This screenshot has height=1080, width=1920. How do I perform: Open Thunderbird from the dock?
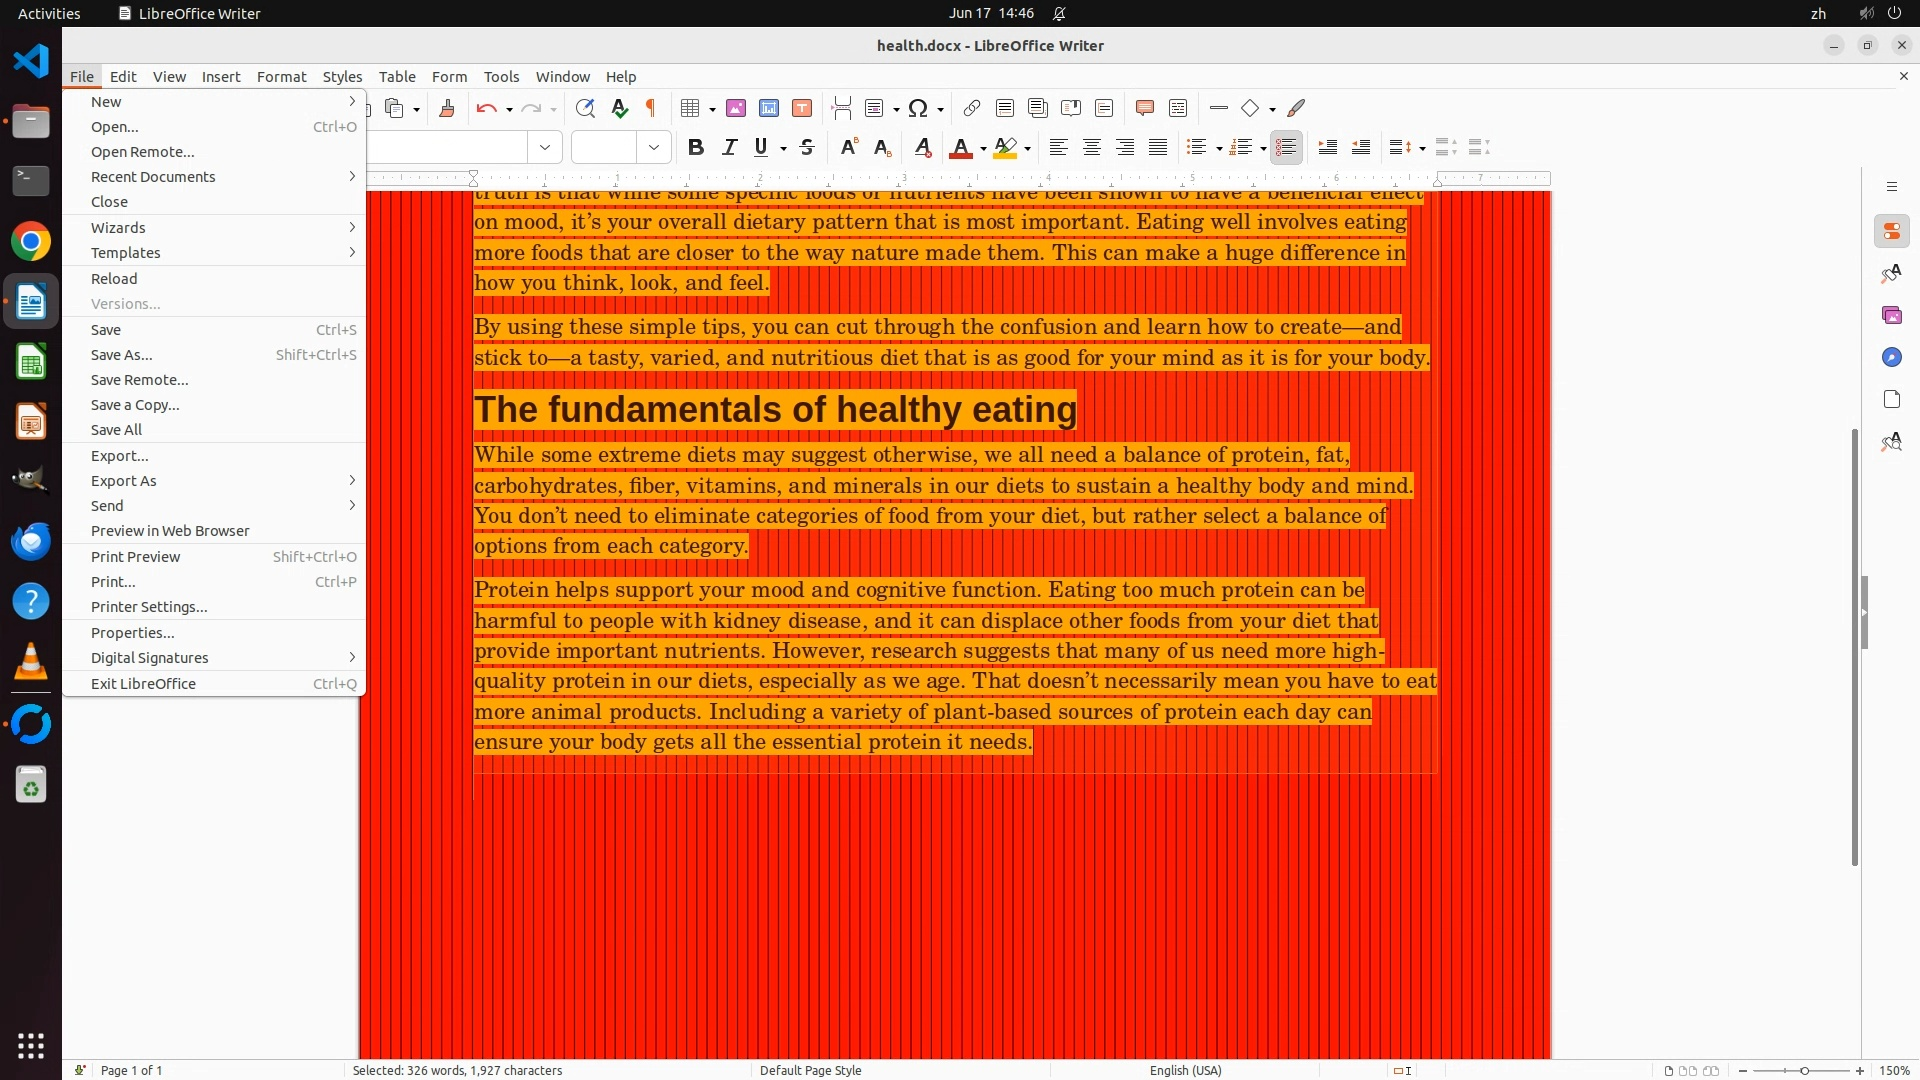(31, 541)
